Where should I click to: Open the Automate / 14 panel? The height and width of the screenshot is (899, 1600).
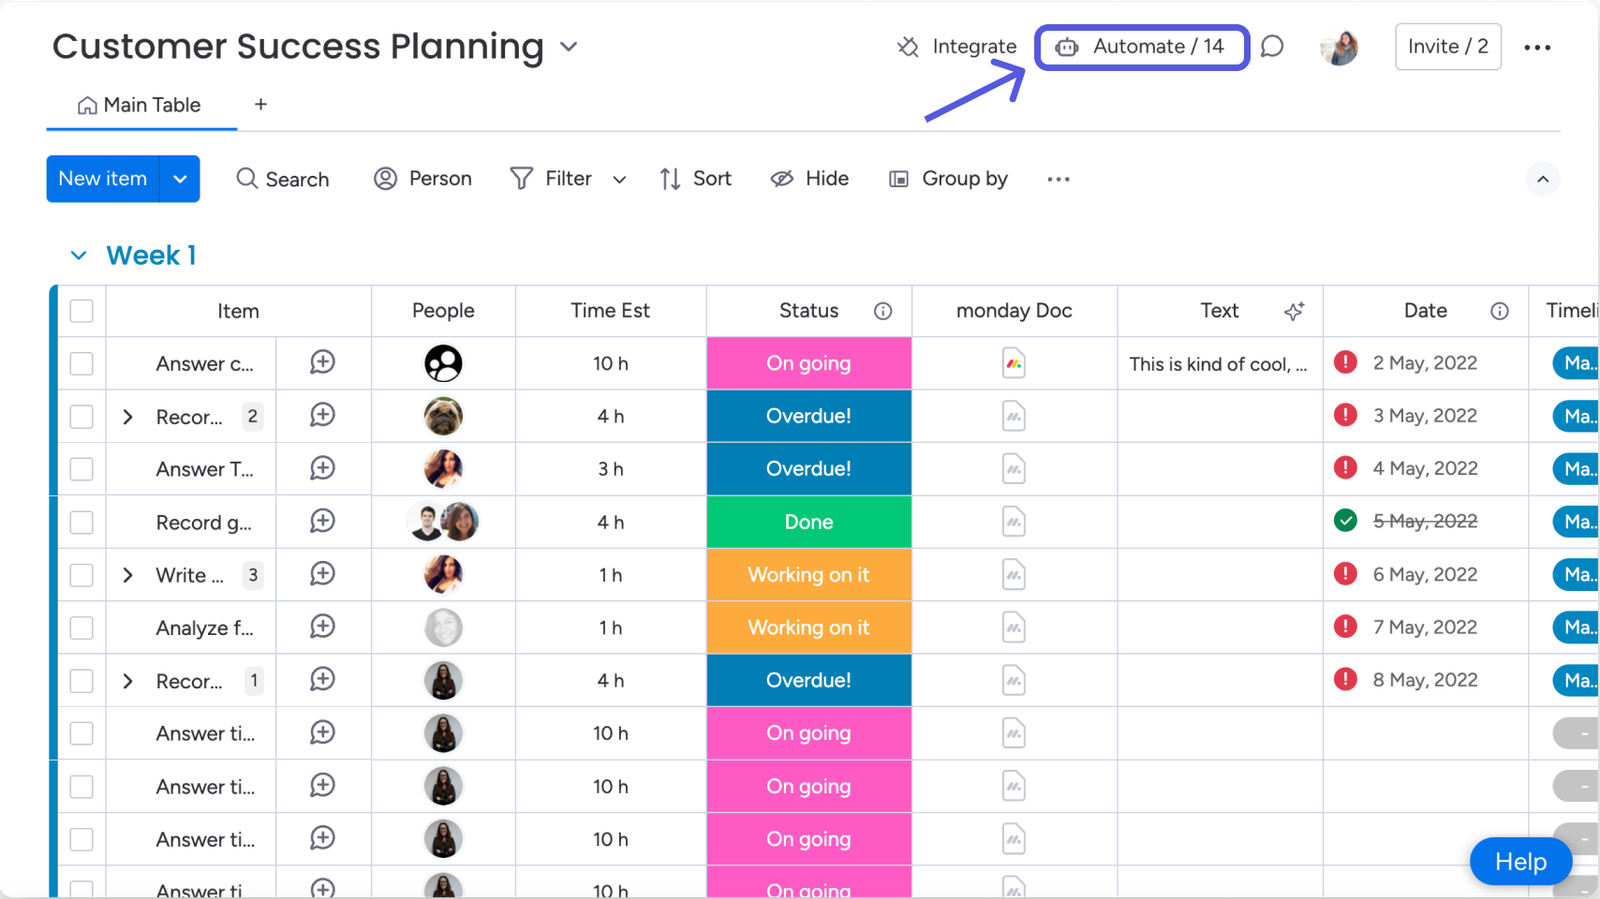tap(1142, 46)
